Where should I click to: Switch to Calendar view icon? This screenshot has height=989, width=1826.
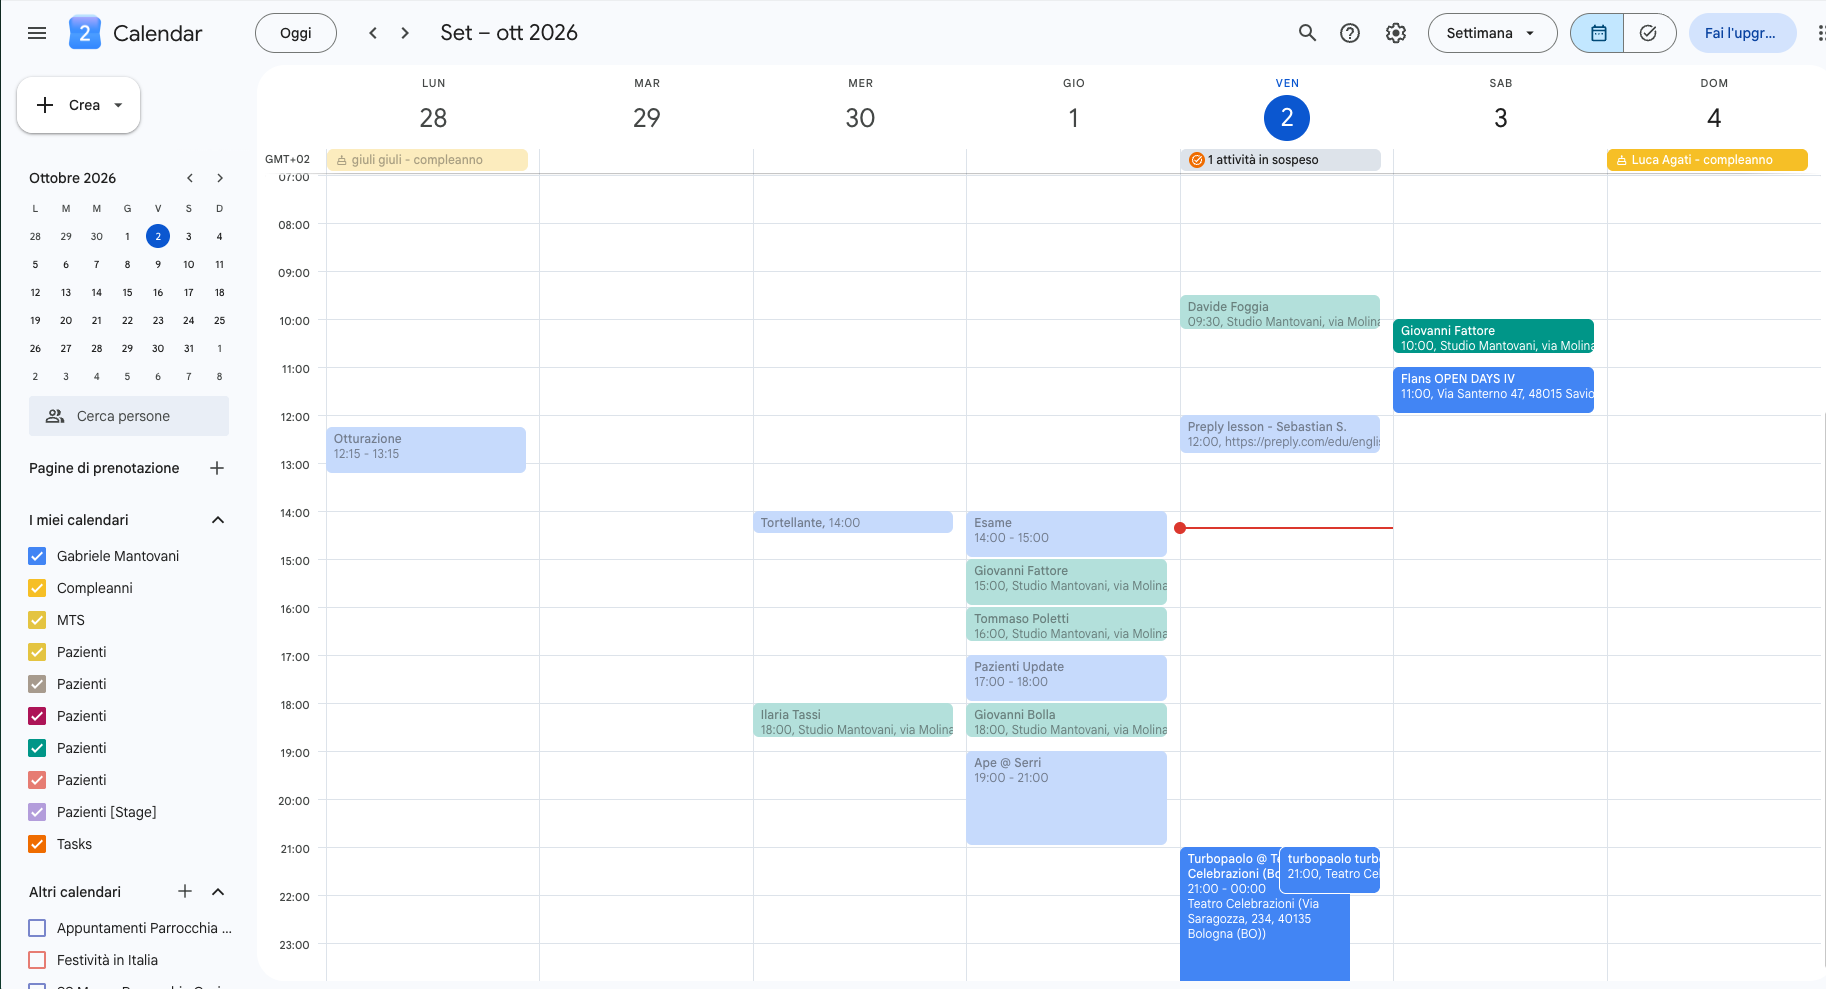(1598, 33)
